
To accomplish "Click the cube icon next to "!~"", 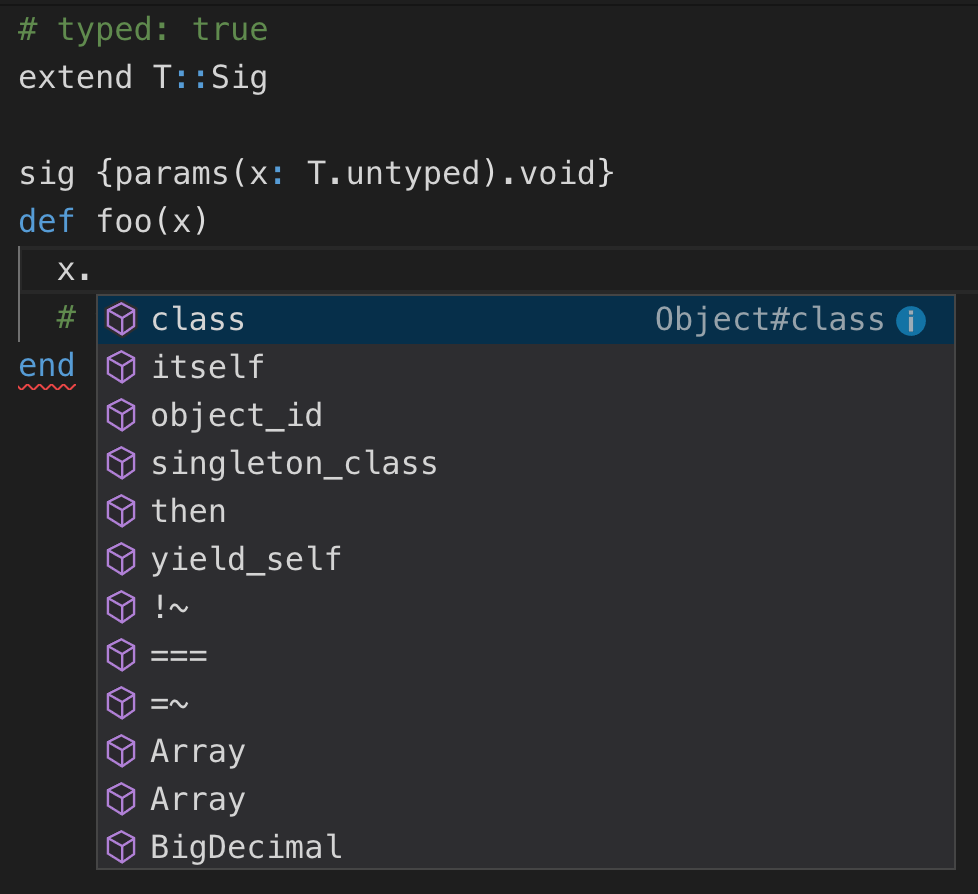I will click(121, 607).
